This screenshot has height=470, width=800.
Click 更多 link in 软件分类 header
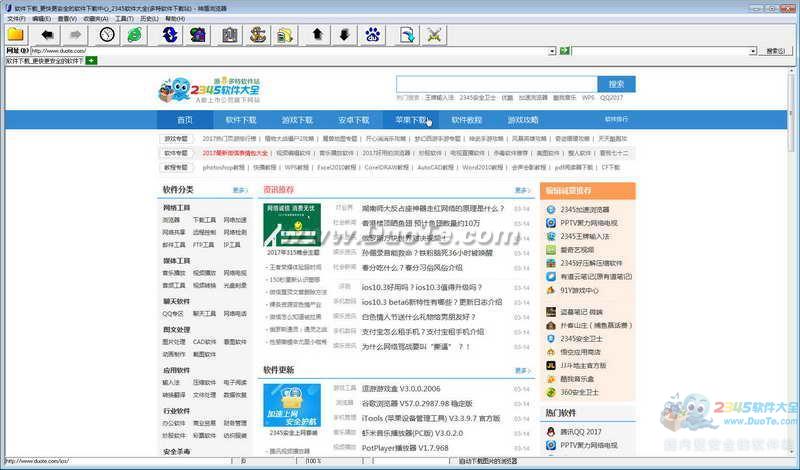240,190
